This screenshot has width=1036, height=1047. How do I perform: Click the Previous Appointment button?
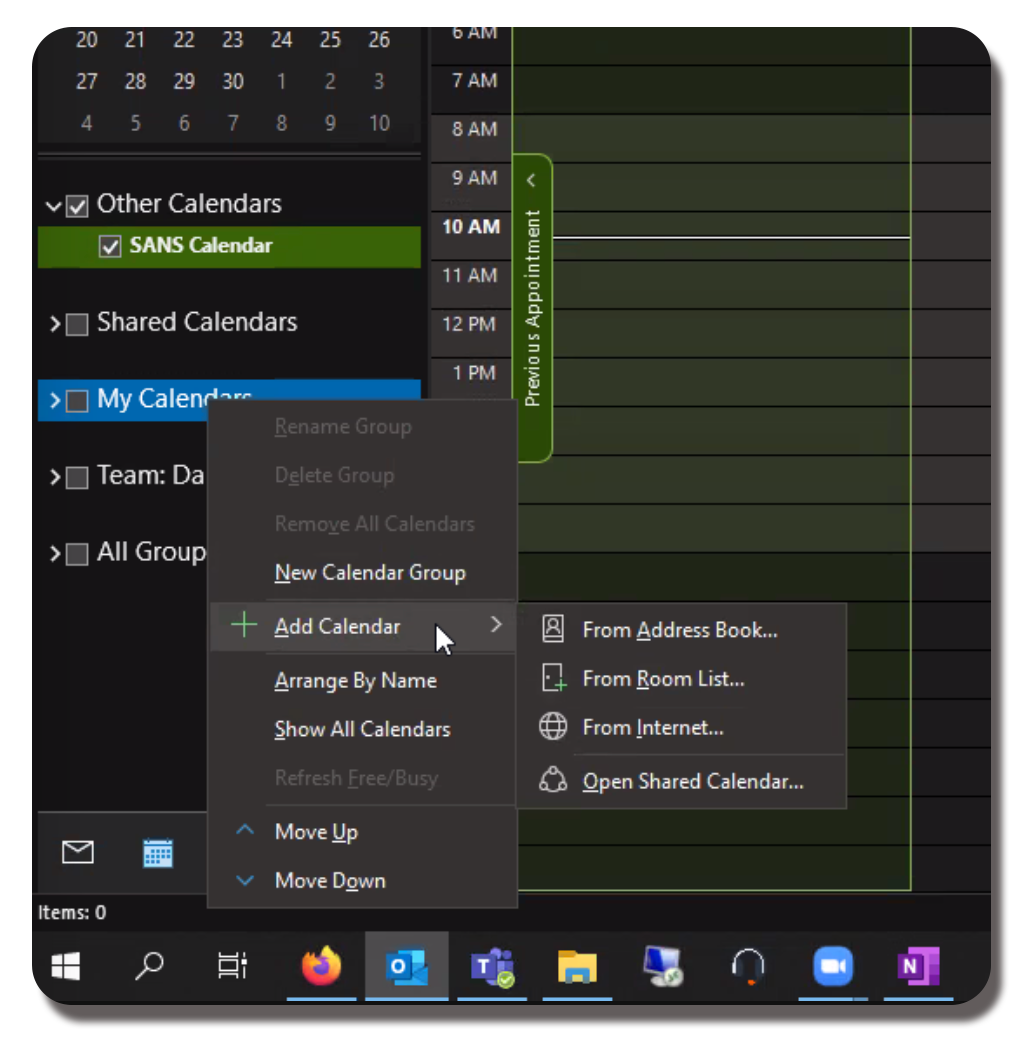click(x=532, y=308)
